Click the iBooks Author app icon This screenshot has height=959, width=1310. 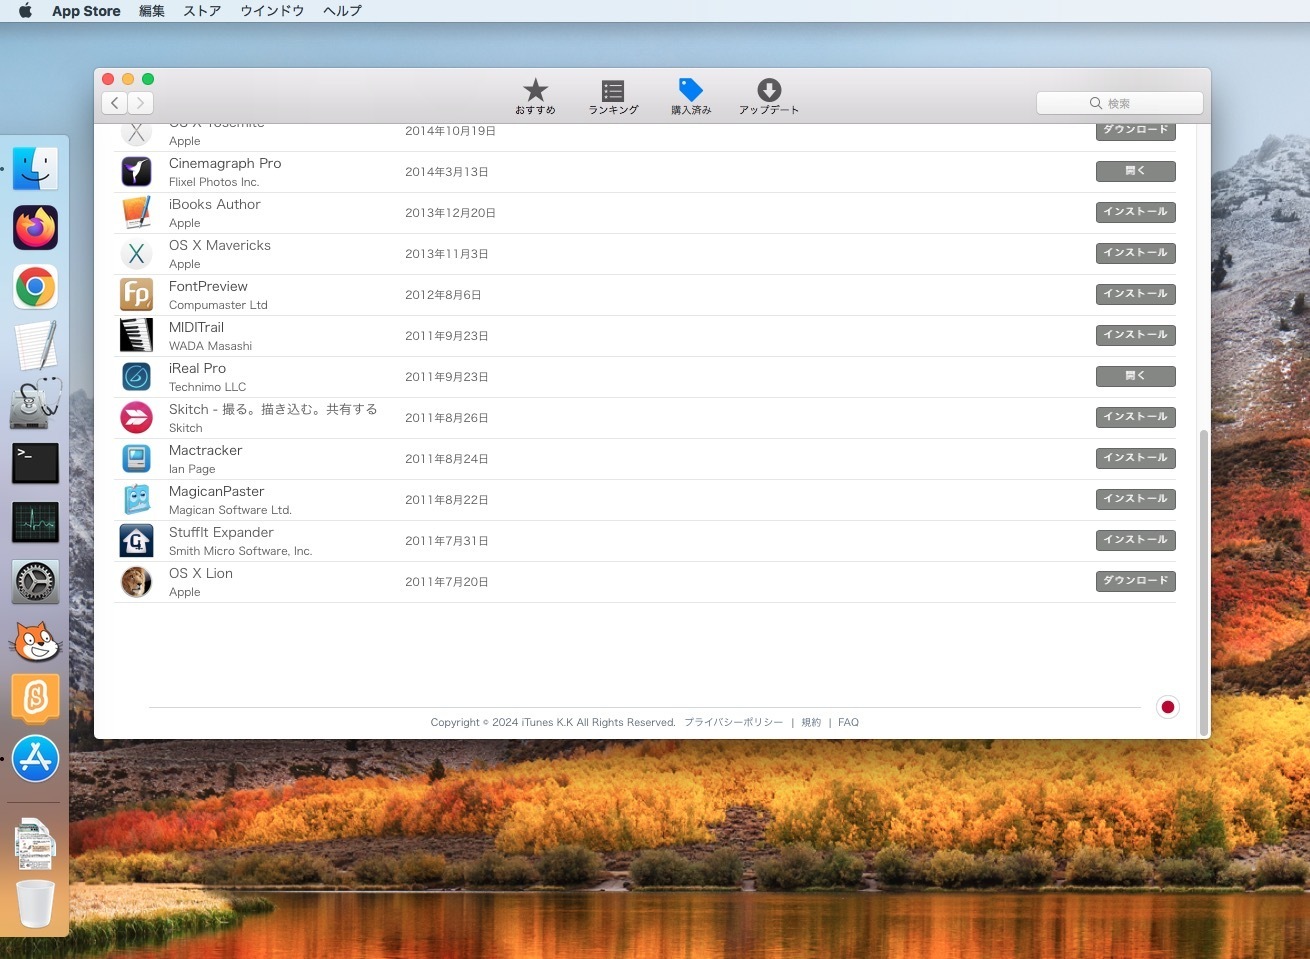[137, 213]
